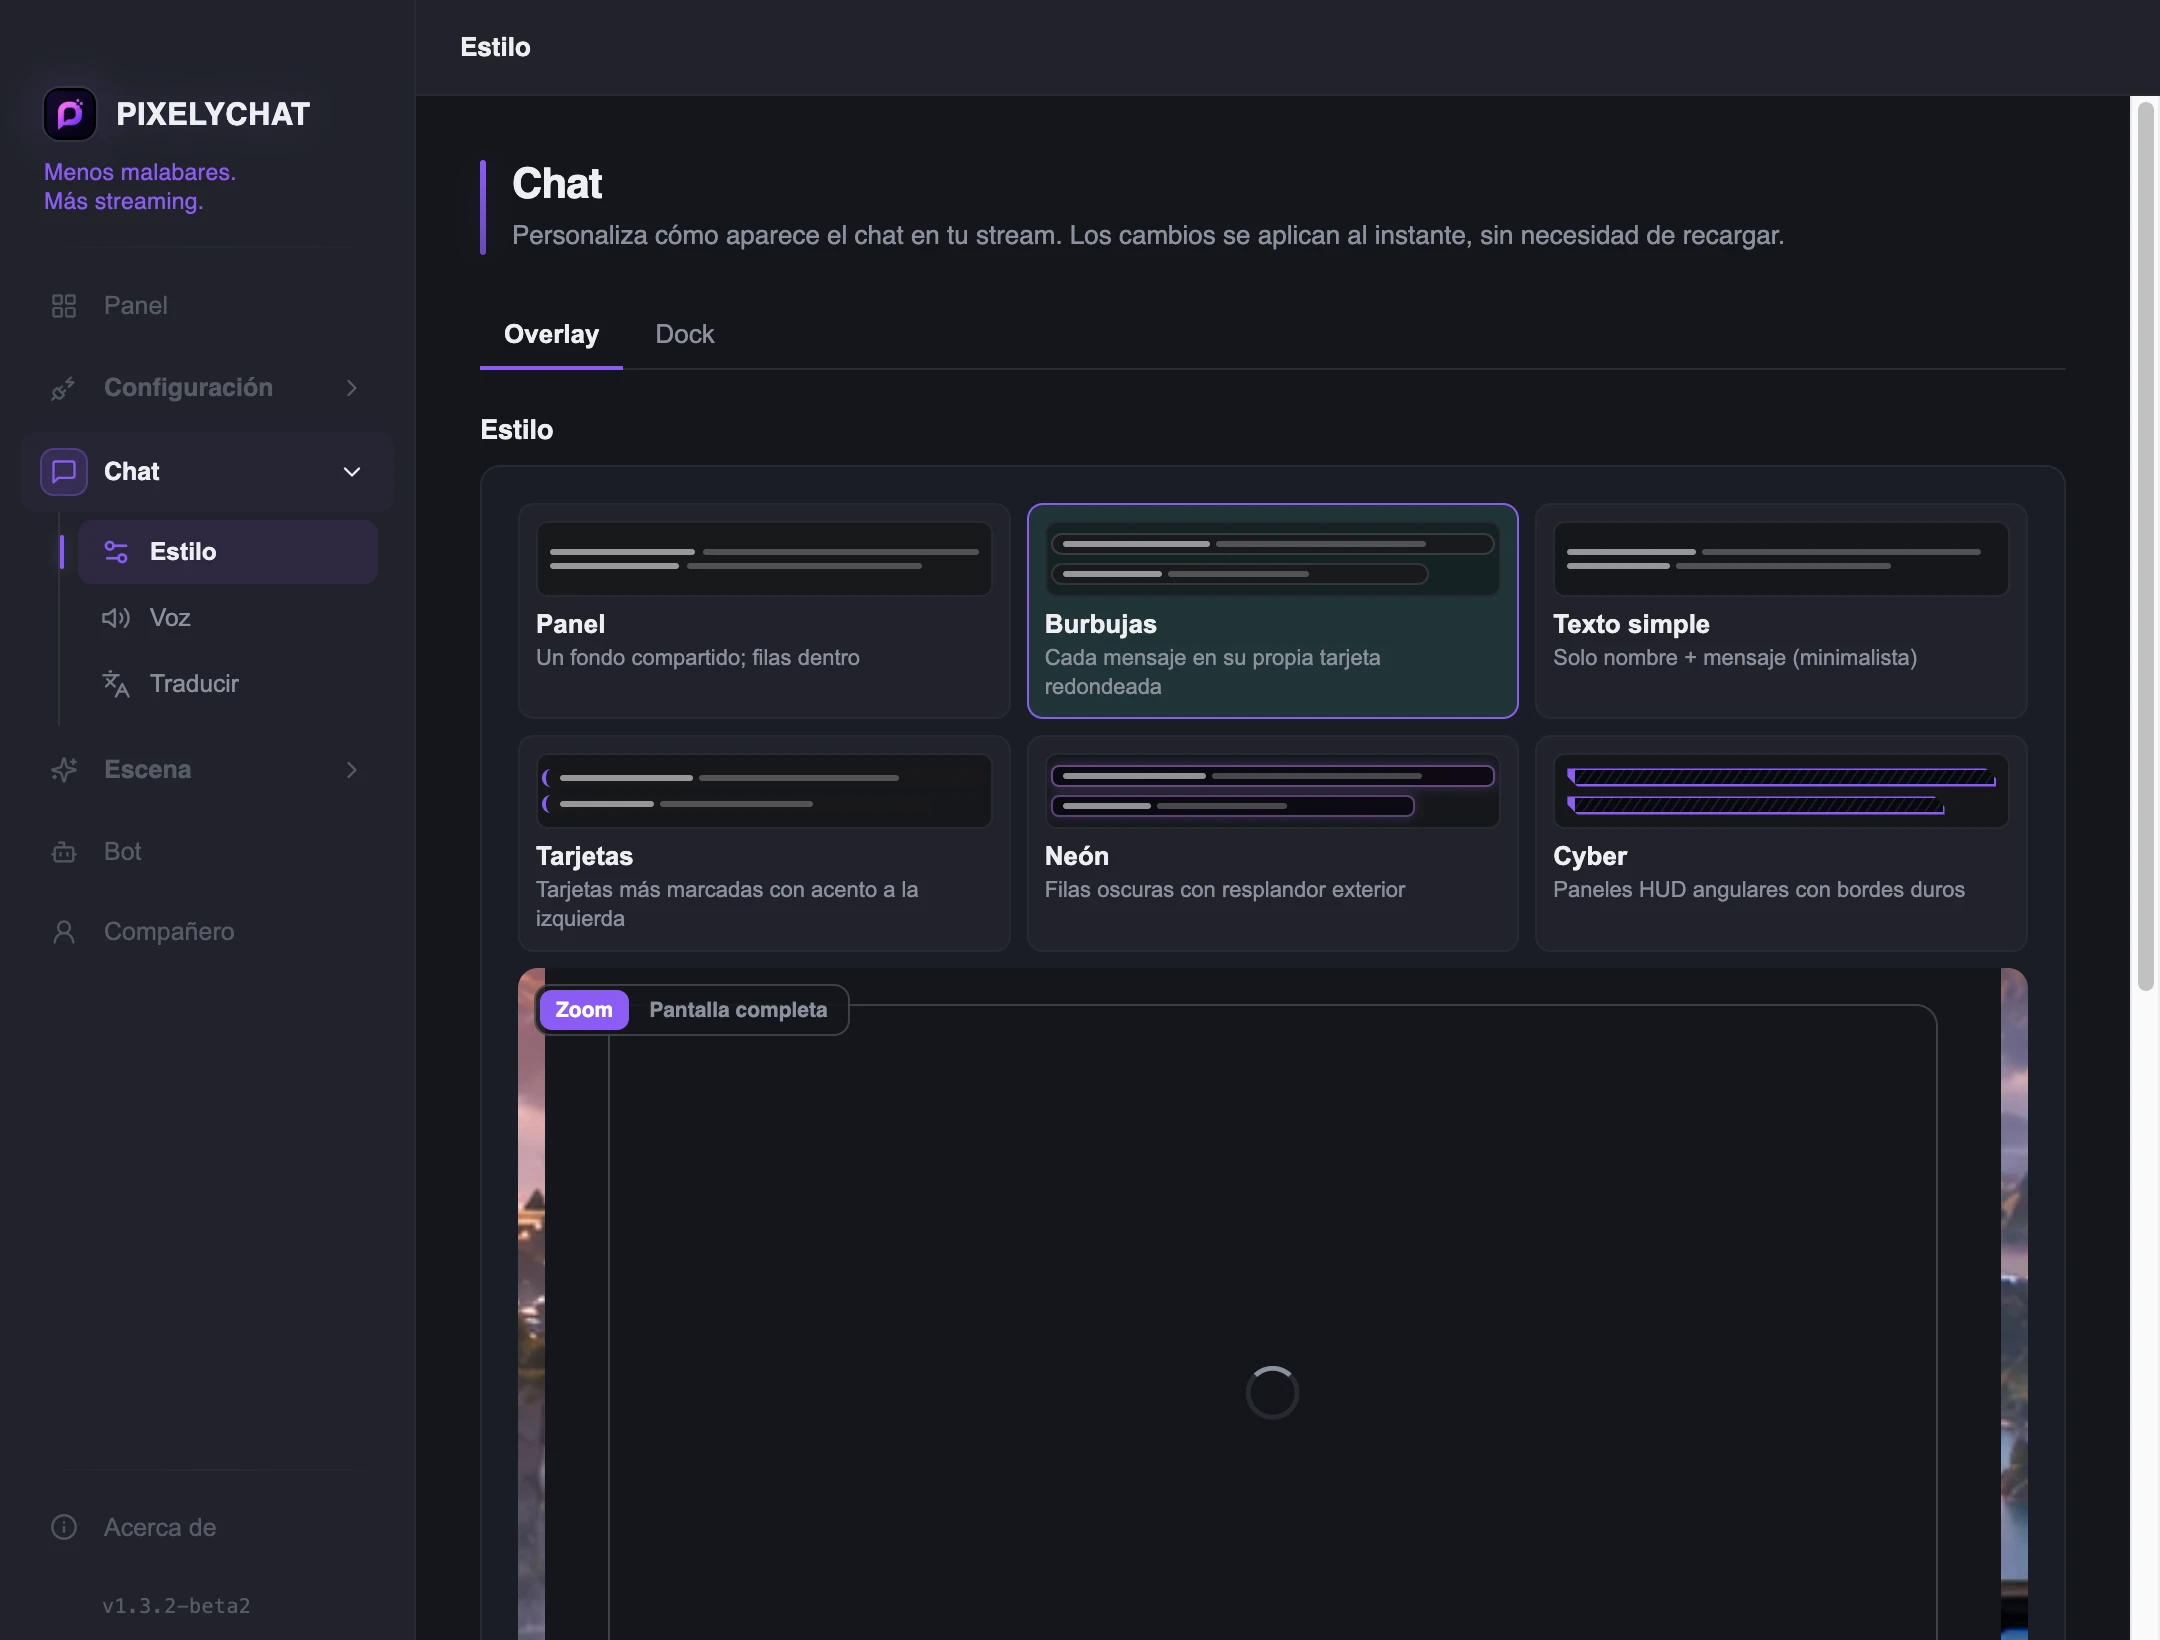Image resolution: width=2160 pixels, height=1640 pixels.
Task: Click the Escena sparkle icon
Action: pos(64,770)
